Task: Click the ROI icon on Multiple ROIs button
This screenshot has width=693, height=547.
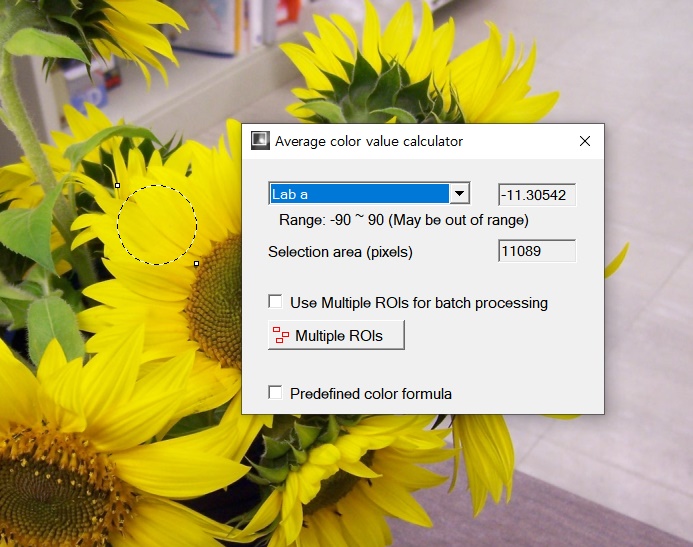Action: point(281,336)
